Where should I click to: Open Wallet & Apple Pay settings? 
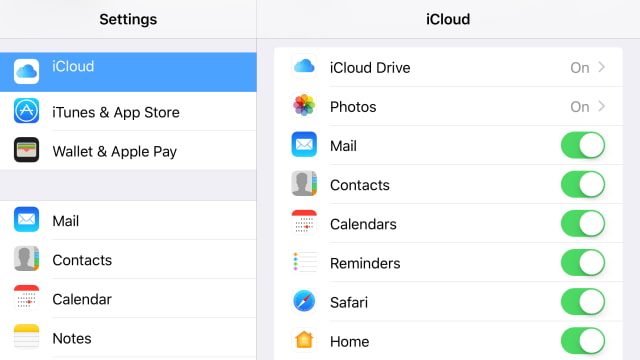point(128,150)
